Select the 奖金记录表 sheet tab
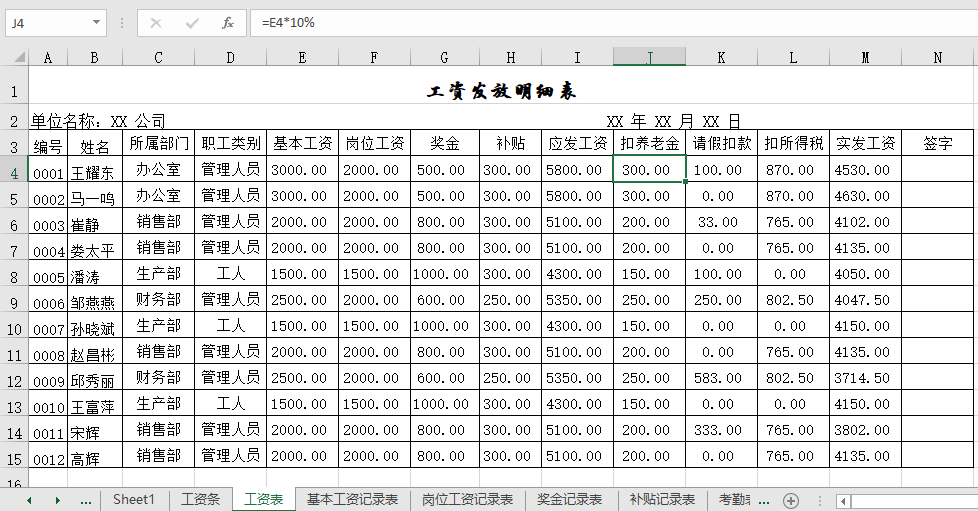Viewport: 978px width, 511px height. [569, 500]
